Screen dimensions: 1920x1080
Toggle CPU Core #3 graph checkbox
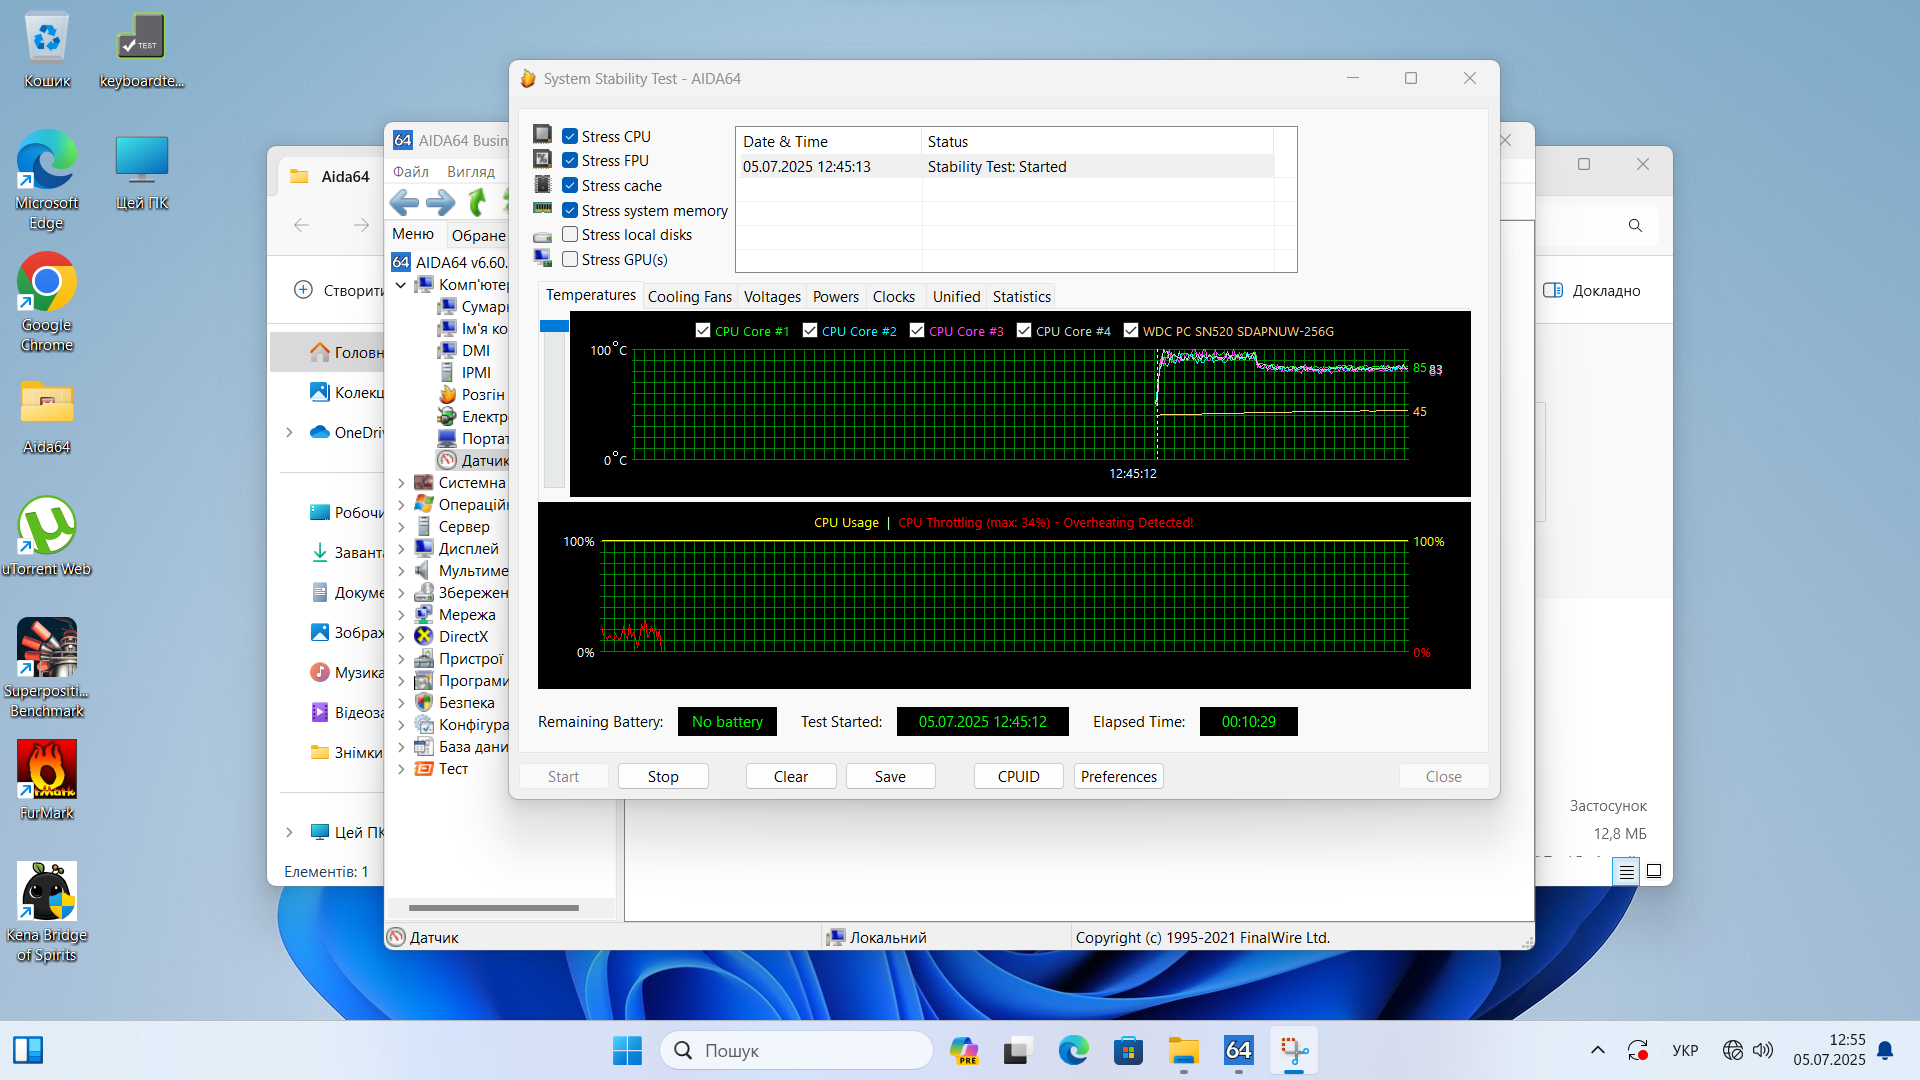pyautogui.click(x=917, y=331)
